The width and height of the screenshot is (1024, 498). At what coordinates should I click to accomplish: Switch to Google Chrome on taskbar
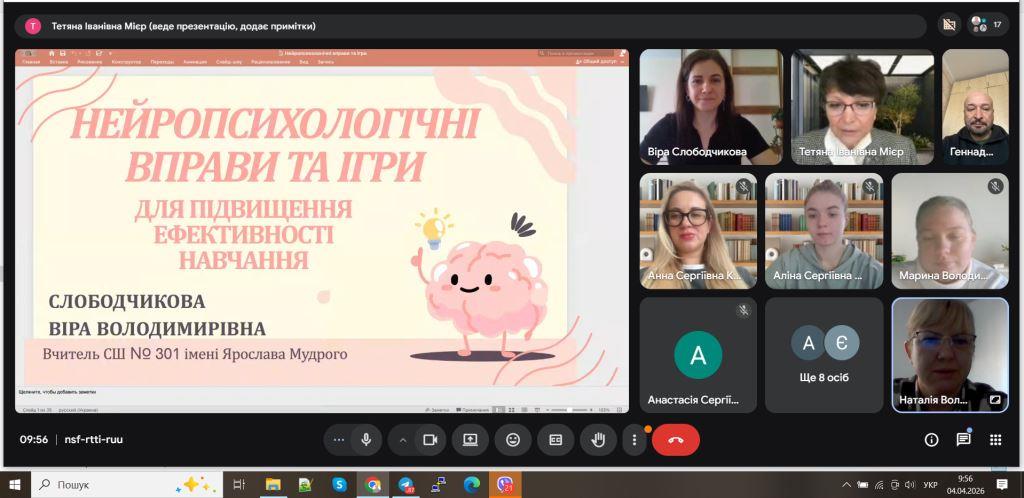pyautogui.click(x=373, y=484)
